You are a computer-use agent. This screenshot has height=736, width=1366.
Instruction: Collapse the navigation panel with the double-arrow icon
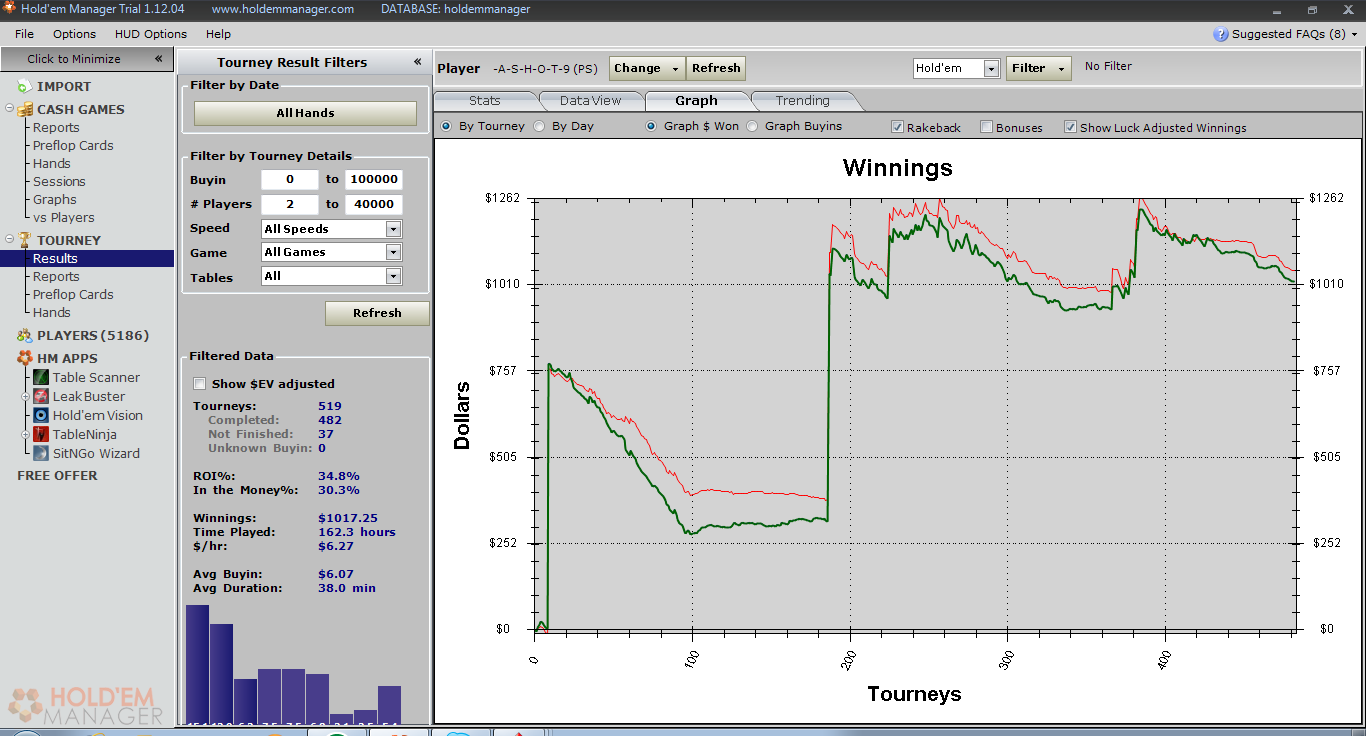pyautogui.click(x=158, y=59)
